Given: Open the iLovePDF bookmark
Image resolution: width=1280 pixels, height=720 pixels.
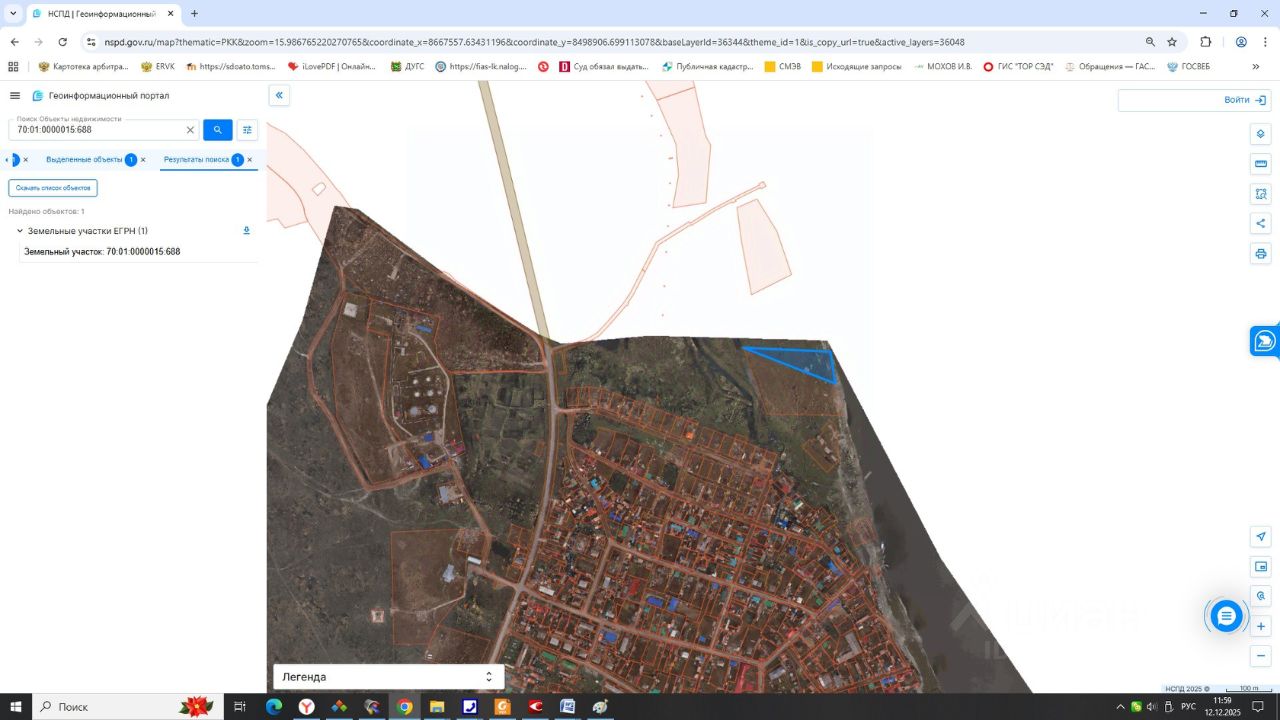Looking at the screenshot, I should pos(331,67).
